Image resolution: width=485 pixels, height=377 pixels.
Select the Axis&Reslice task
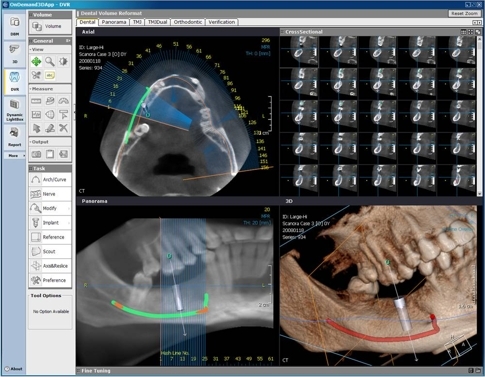50,266
